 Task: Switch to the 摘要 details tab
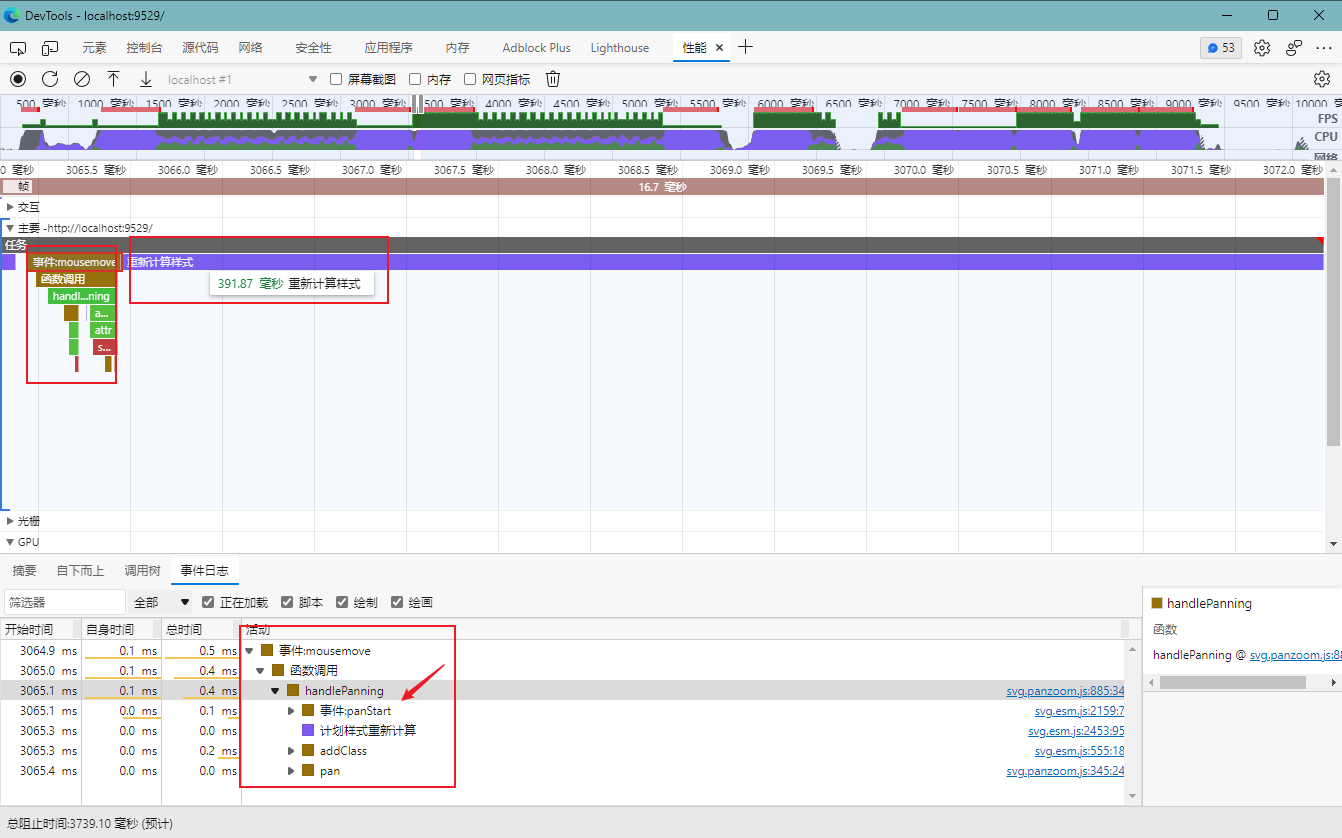(24, 570)
